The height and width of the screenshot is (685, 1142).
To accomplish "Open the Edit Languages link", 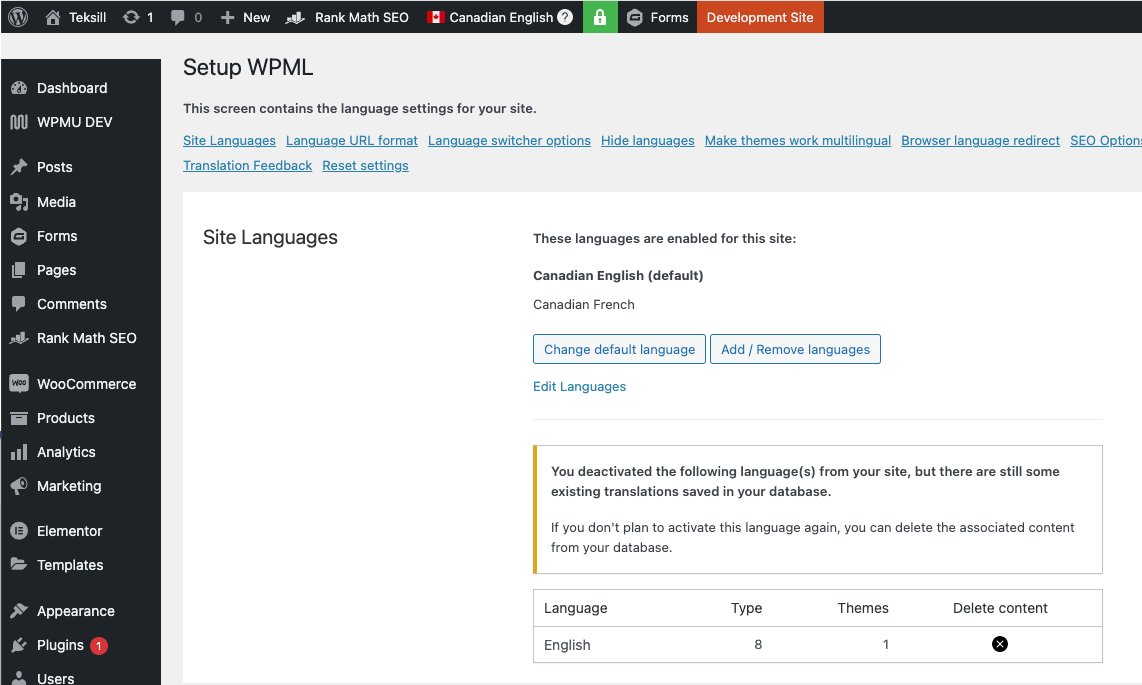I will click(x=580, y=387).
